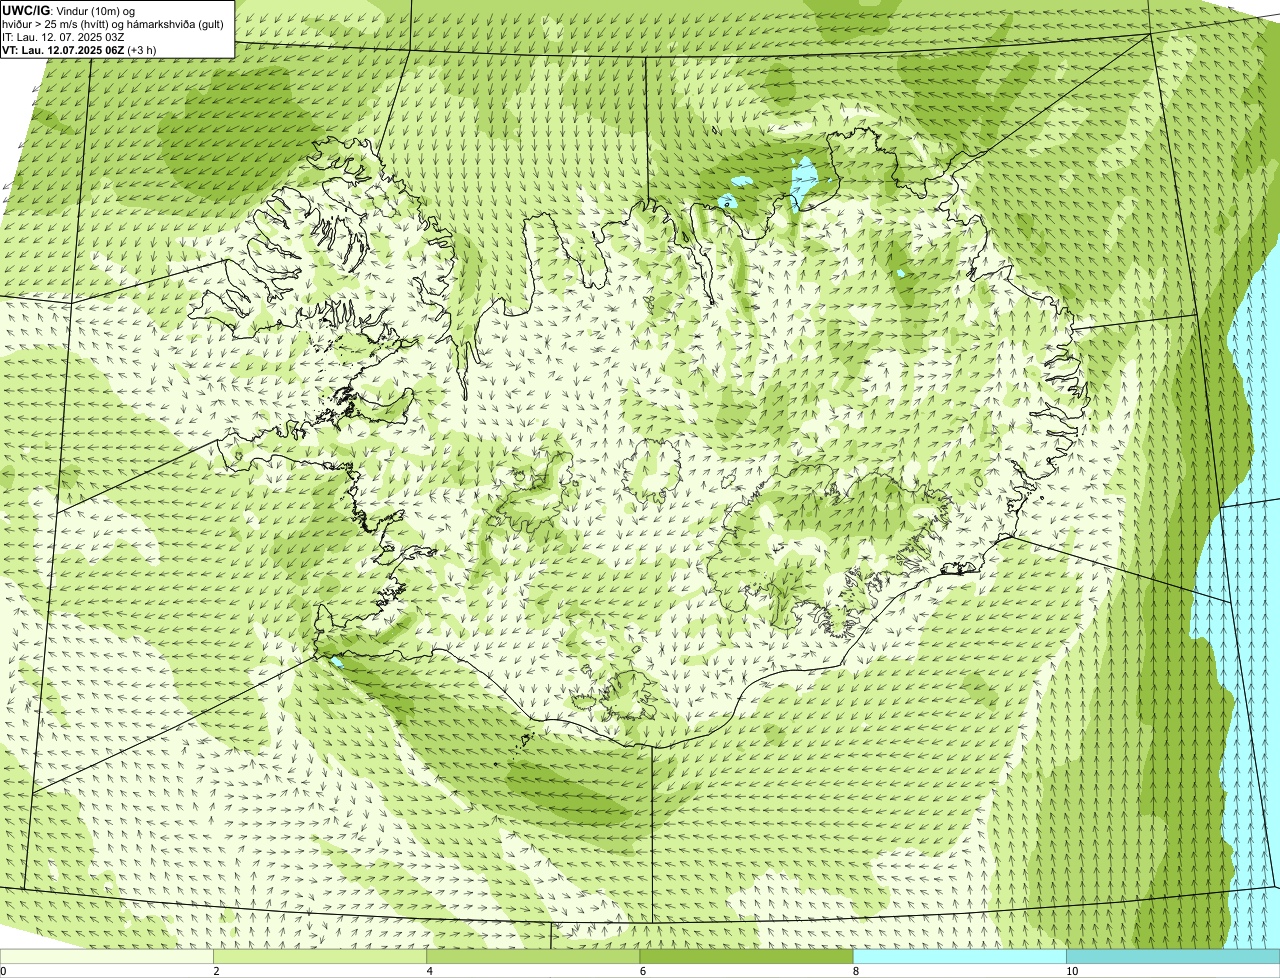Viewport: 1280px width, 978px height.
Task: Click the '6' tick label on the color scale
Action: 643,971
